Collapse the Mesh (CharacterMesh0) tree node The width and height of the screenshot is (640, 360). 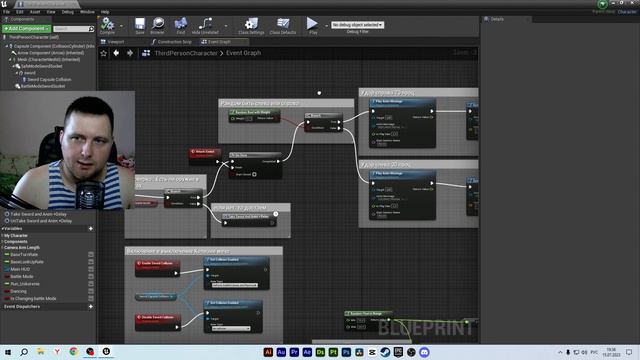click(10, 60)
